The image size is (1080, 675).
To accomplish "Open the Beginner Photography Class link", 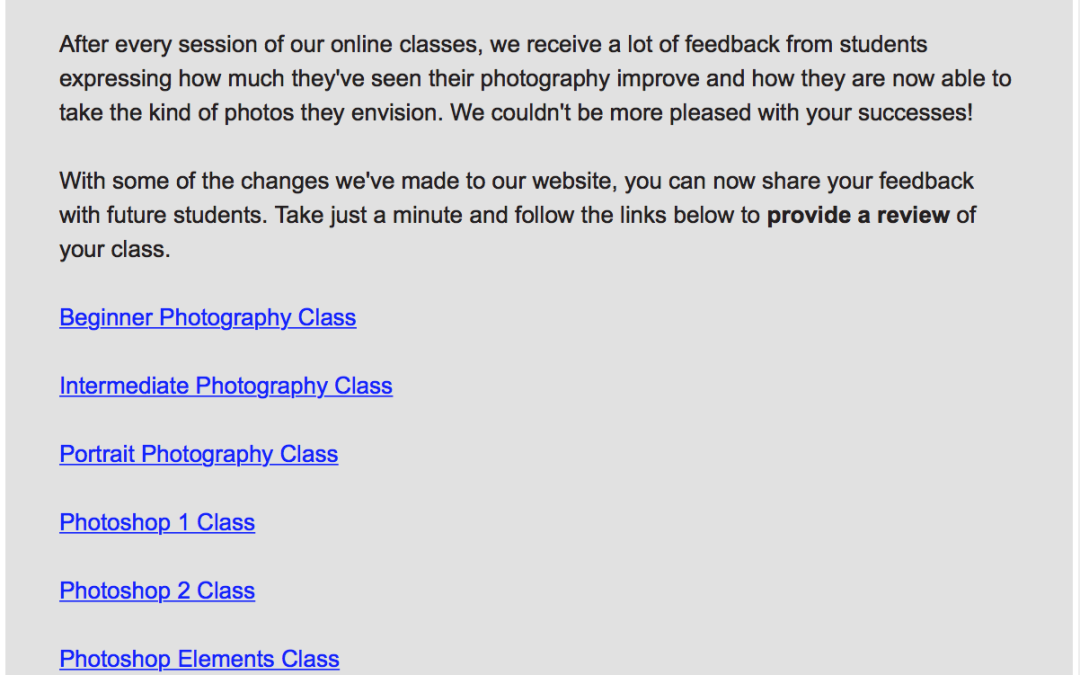I will (207, 318).
